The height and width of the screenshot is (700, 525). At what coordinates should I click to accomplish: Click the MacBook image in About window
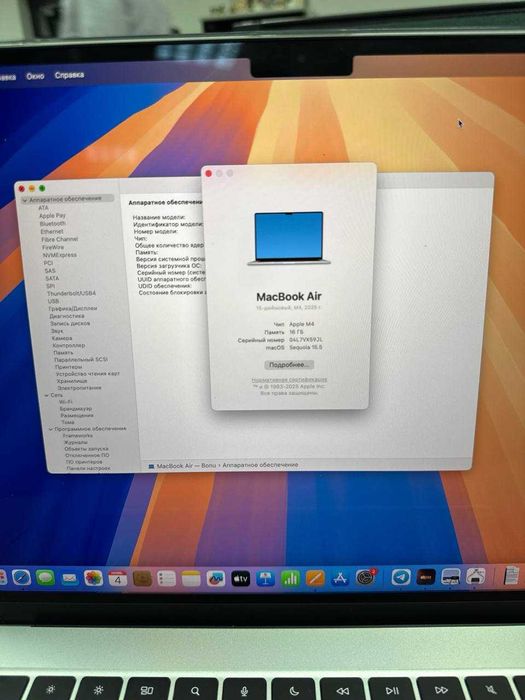coord(289,238)
